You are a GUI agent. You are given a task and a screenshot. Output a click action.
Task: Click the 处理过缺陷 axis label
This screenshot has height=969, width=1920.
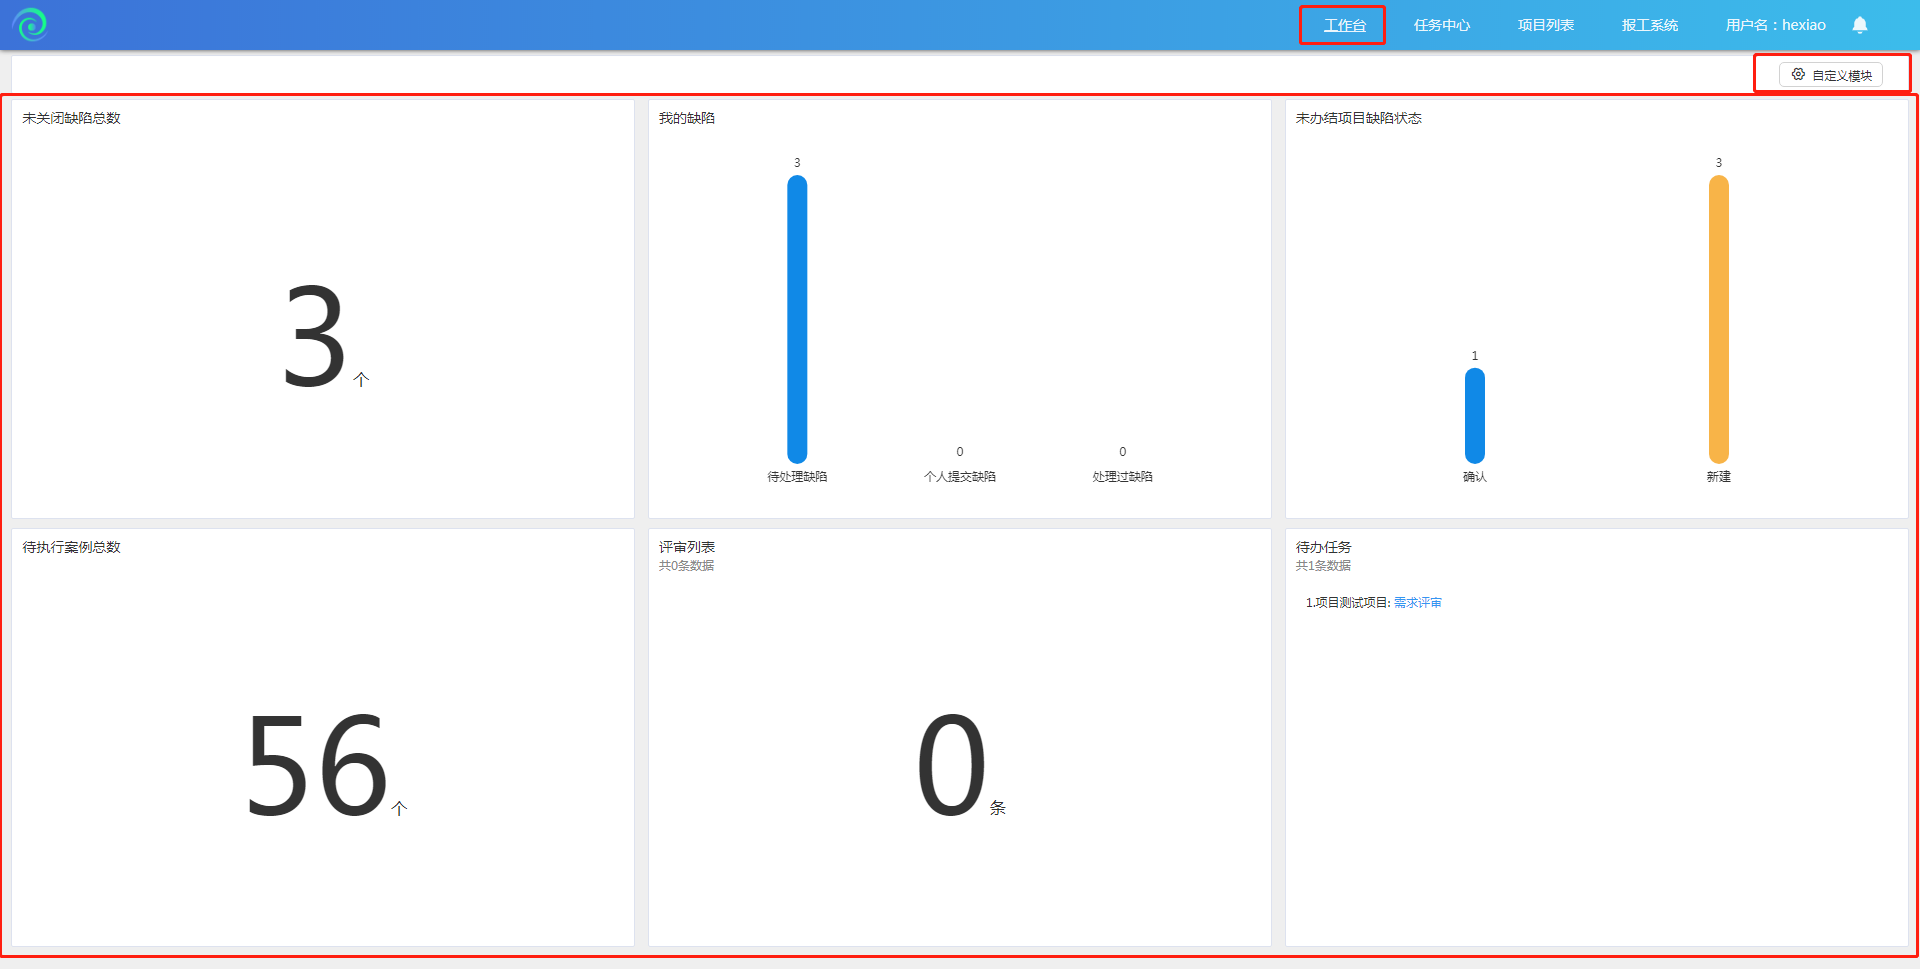[x=1122, y=477]
